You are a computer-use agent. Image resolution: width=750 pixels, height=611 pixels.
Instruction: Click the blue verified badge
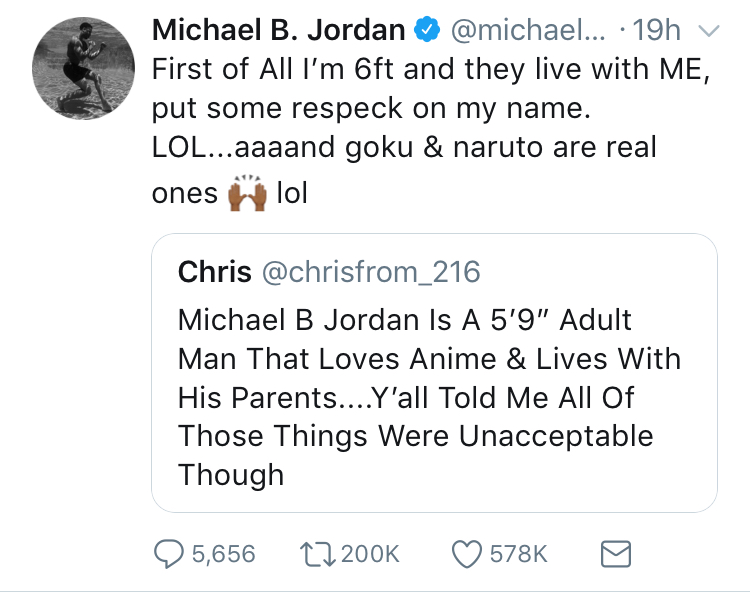(427, 31)
